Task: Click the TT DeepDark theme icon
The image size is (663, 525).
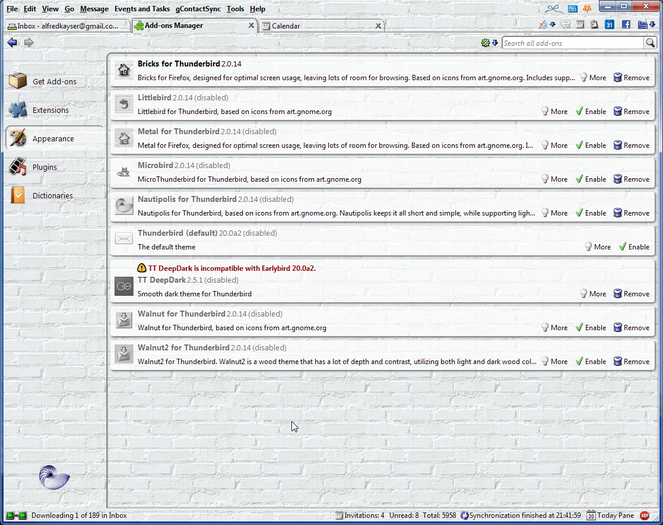Action: [x=124, y=286]
